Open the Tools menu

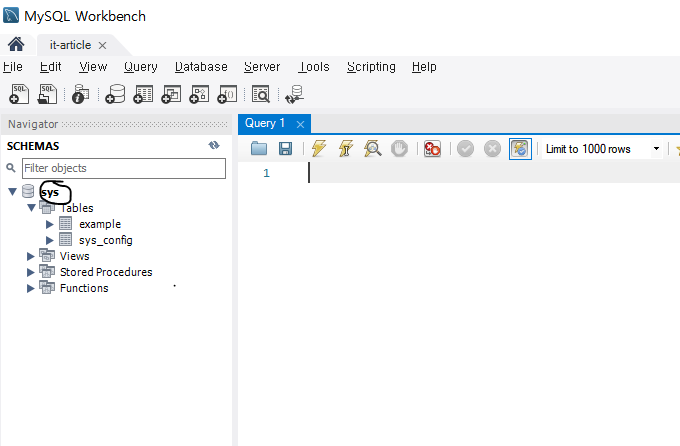click(x=314, y=67)
